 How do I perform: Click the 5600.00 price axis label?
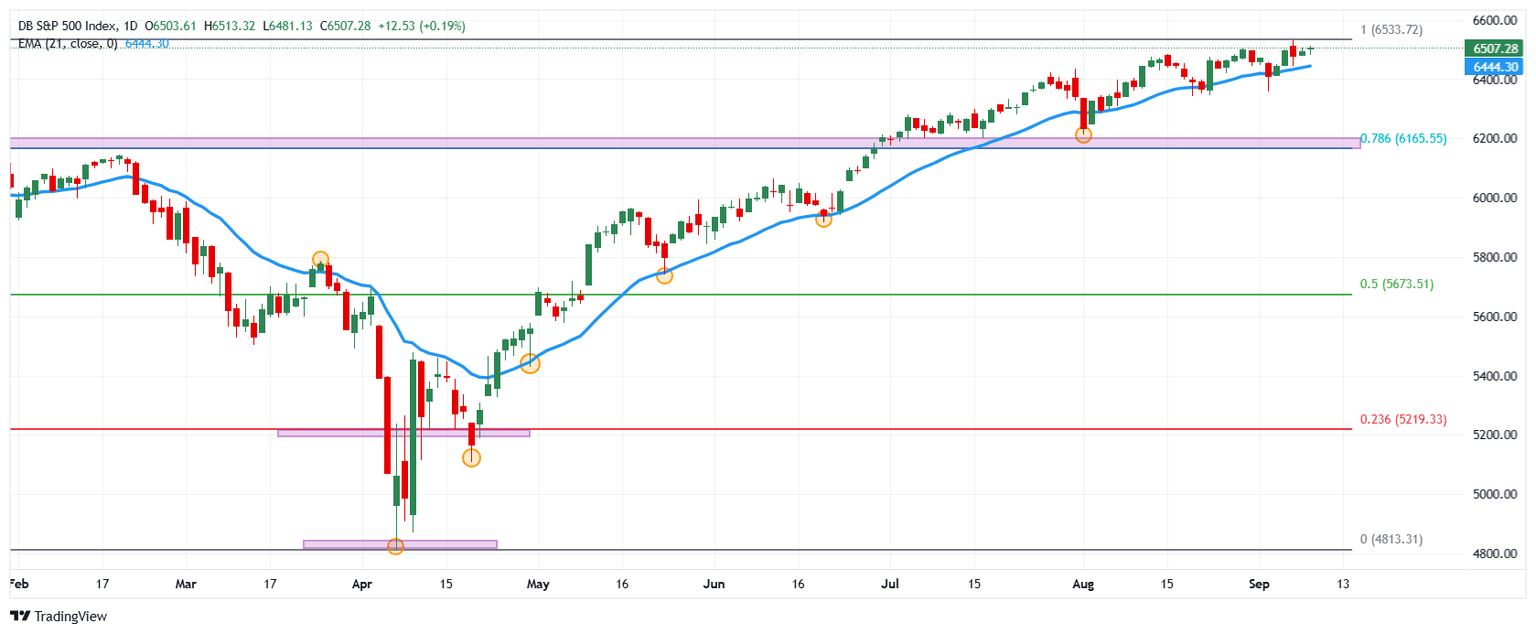(x=1494, y=317)
